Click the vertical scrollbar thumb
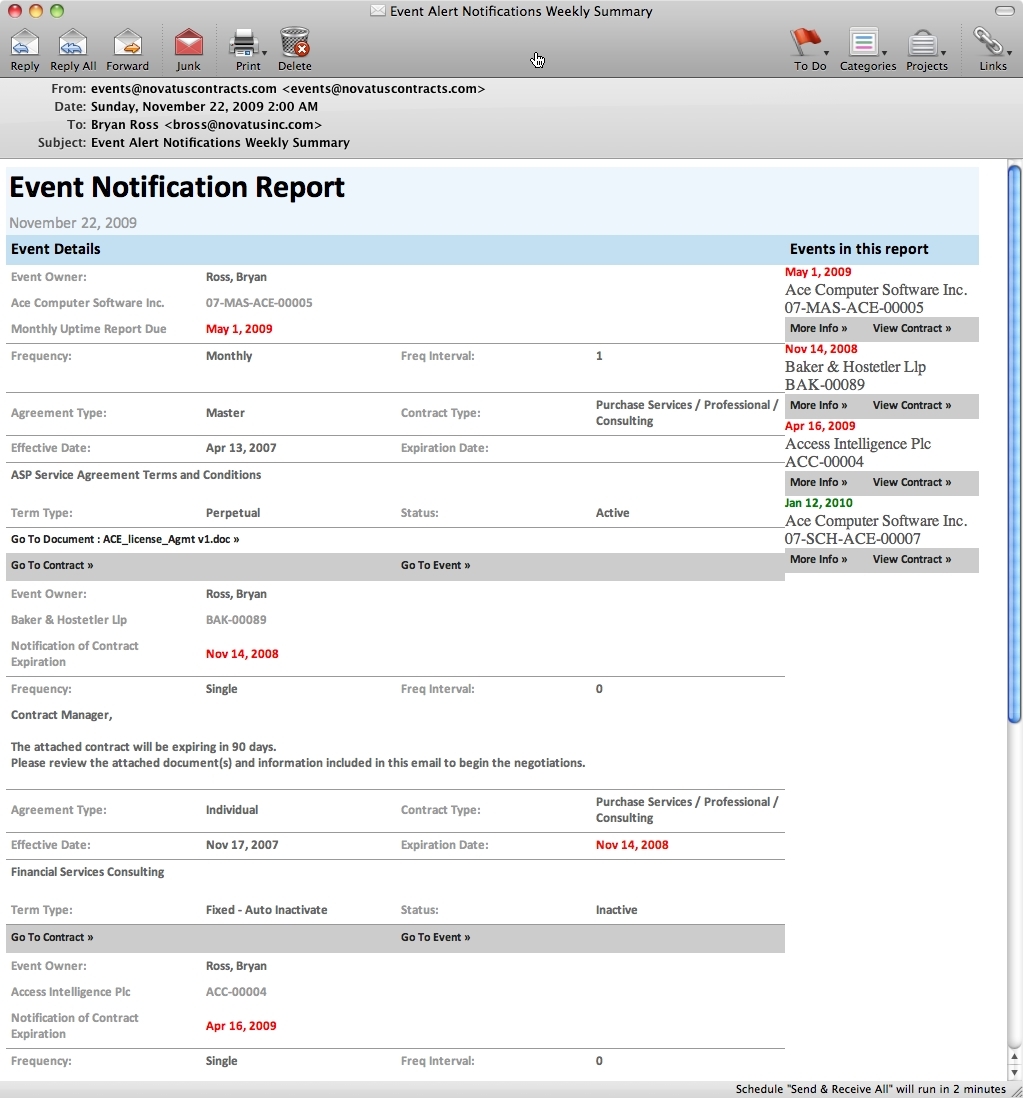 [x=1014, y=443]
